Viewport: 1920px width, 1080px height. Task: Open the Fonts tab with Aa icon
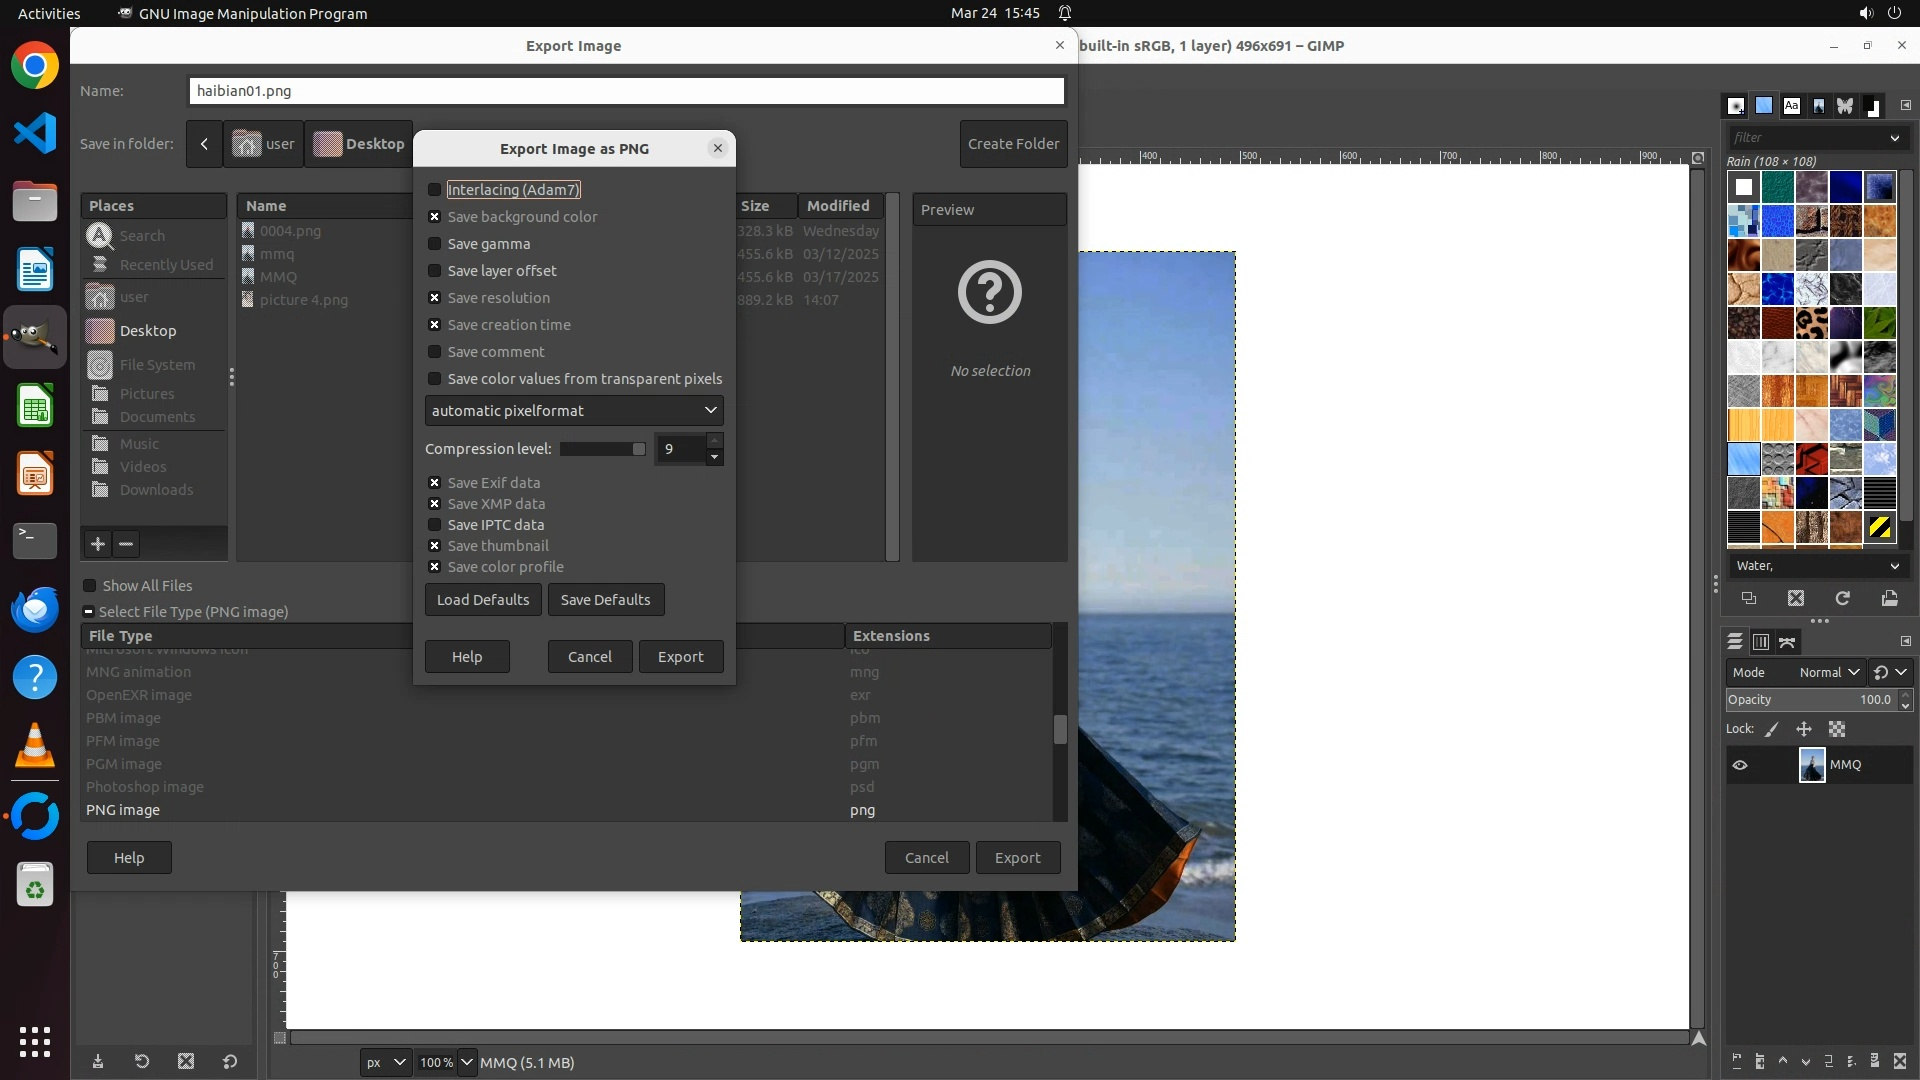[x=1791, y=106]
